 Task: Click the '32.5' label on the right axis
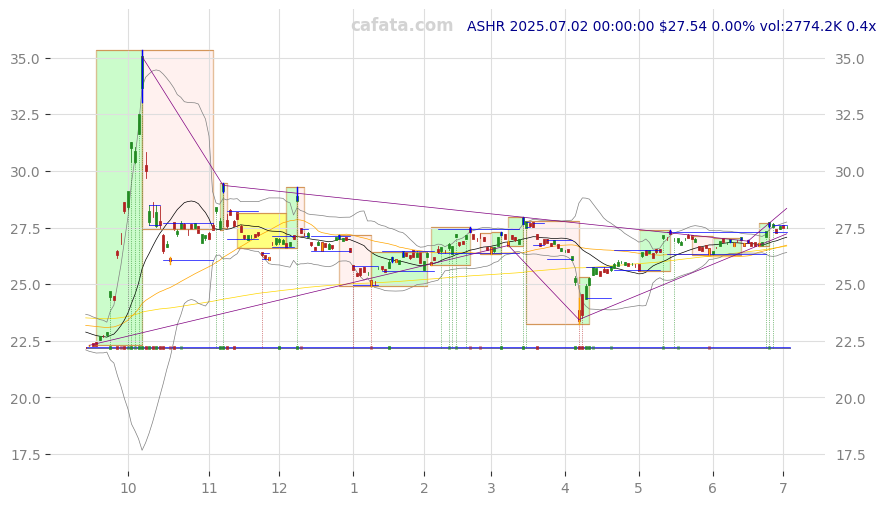(850, 115)
